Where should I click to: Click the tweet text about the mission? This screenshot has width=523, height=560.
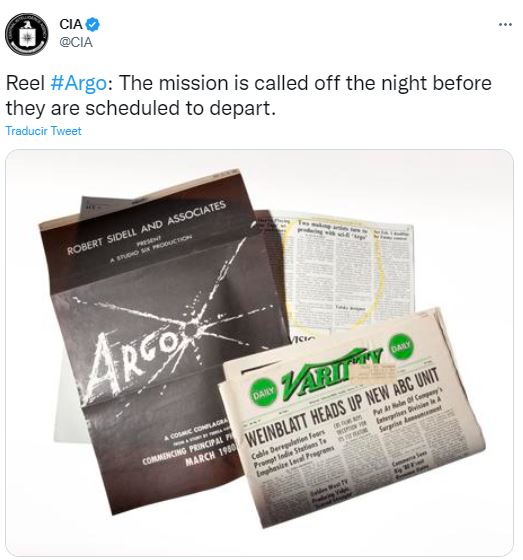click(249, 95)
